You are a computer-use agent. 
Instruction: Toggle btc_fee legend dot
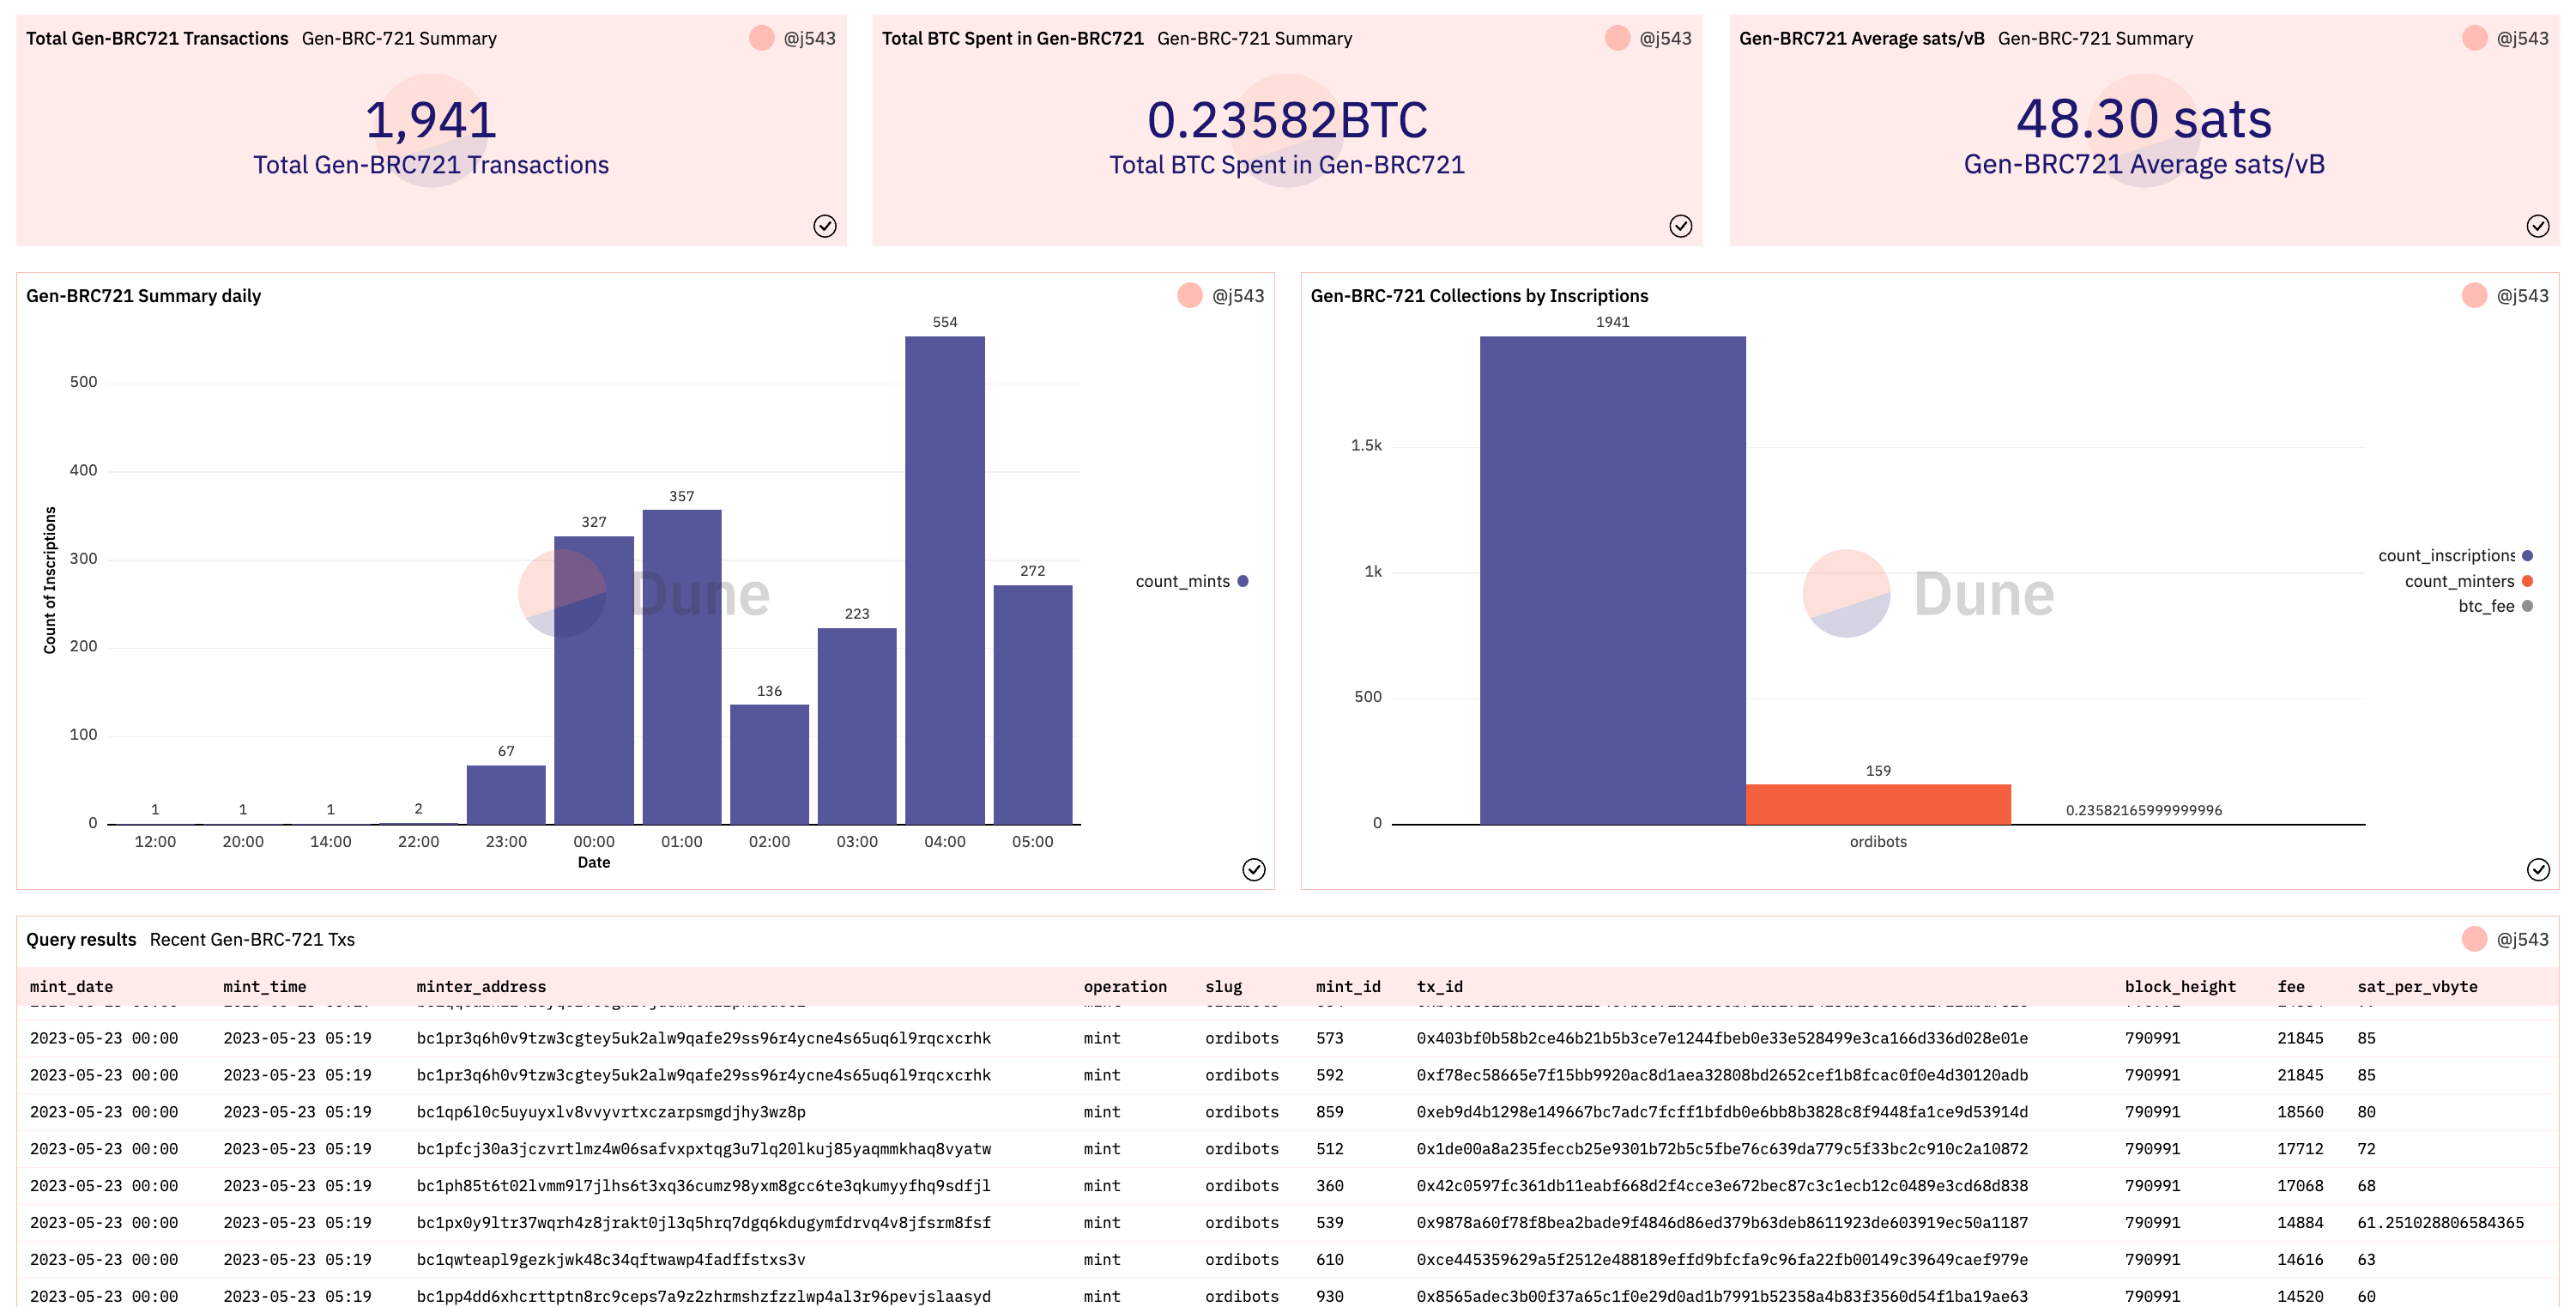point(2527,606)
